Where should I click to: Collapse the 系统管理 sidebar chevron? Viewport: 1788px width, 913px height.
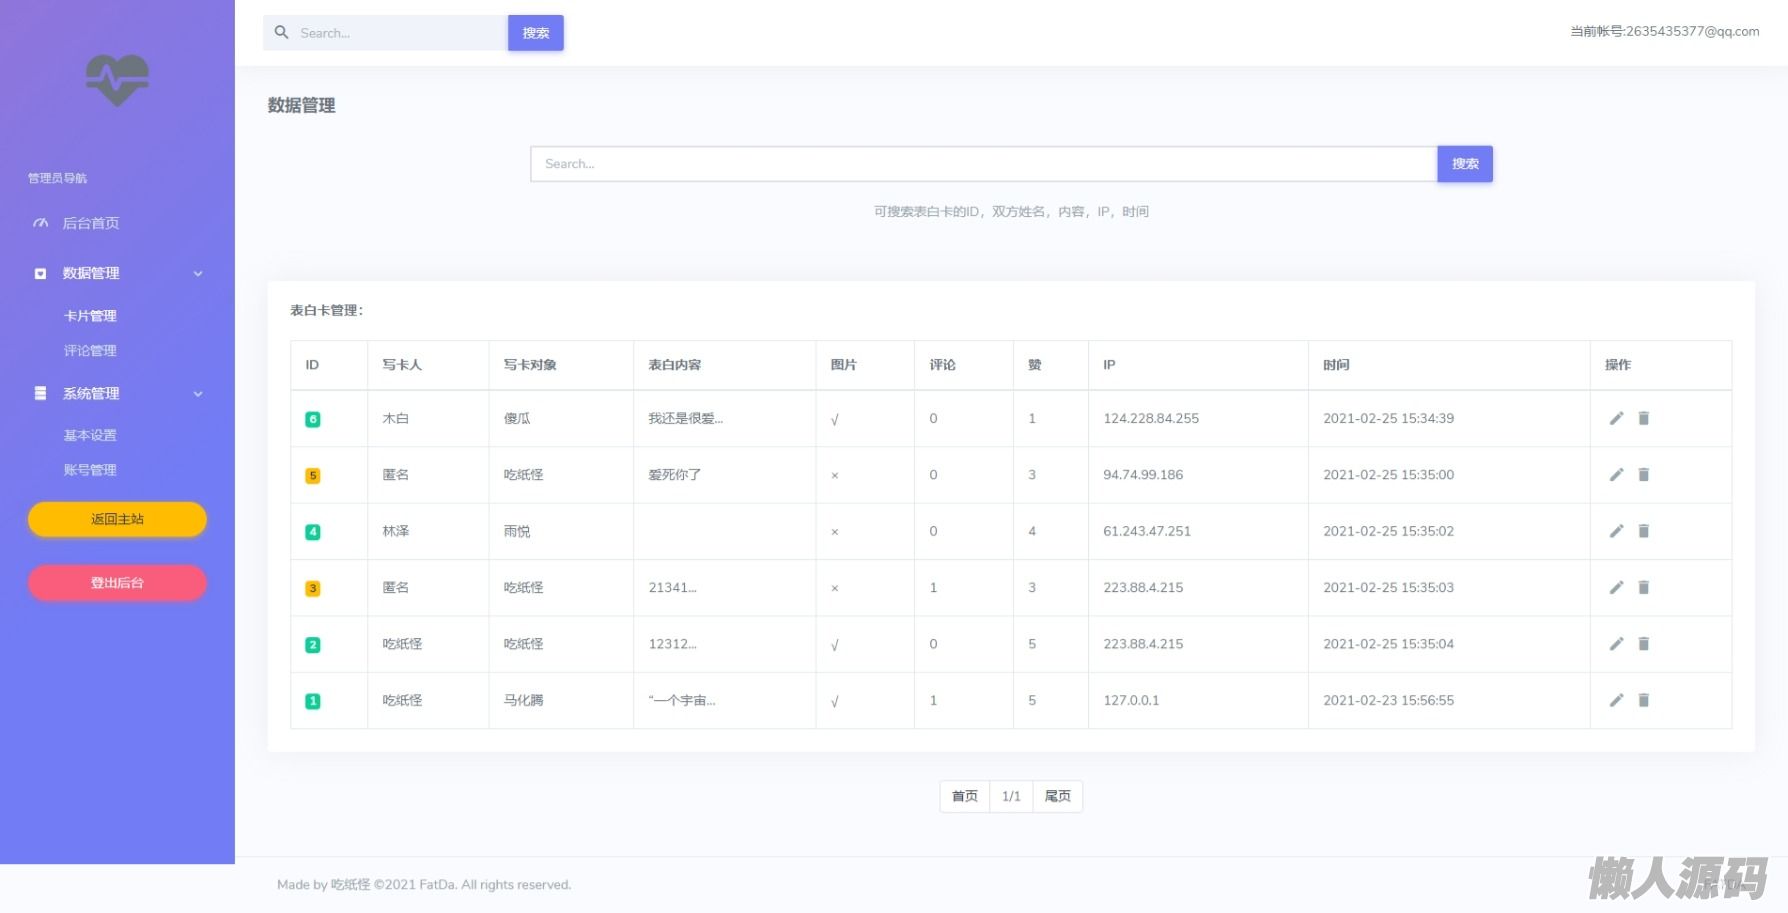tap(198, 394)
